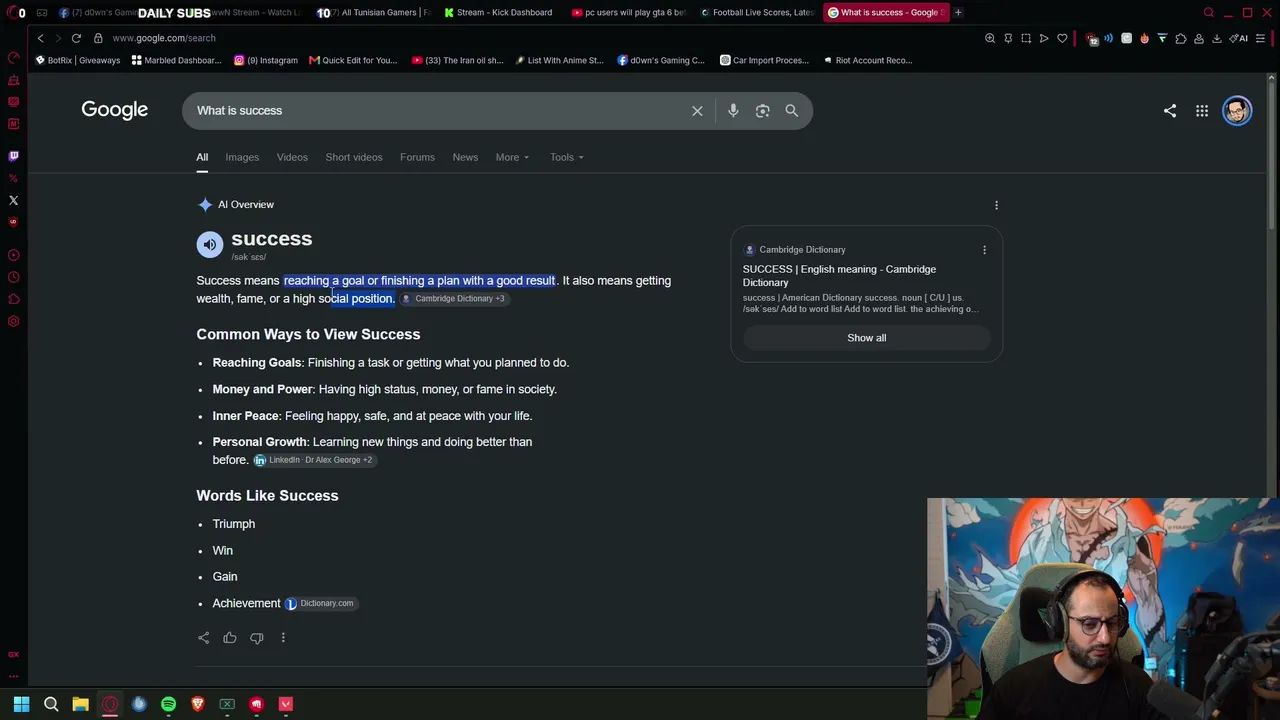Switch to Short videos tab
The height and width of the screenshot is (720, 1280).
[354, 157]
